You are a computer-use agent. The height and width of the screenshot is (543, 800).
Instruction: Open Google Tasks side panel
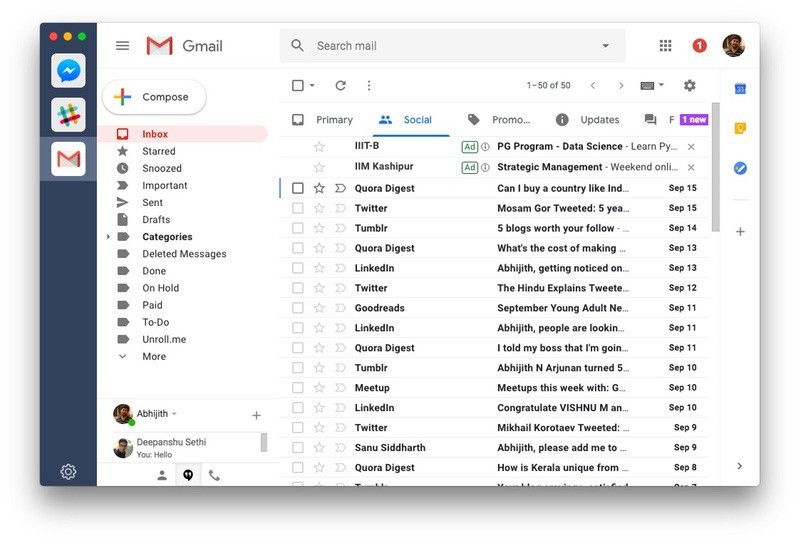click(x=740, y=168)
